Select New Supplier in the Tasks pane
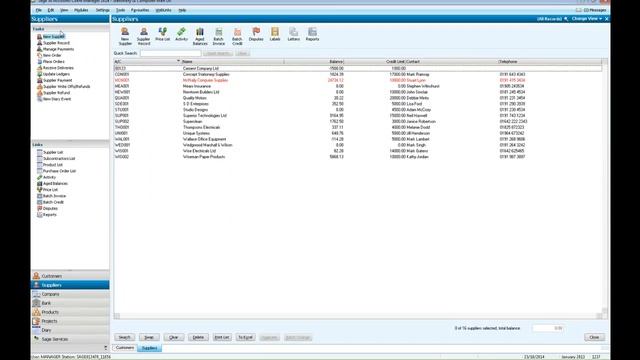 51,36
